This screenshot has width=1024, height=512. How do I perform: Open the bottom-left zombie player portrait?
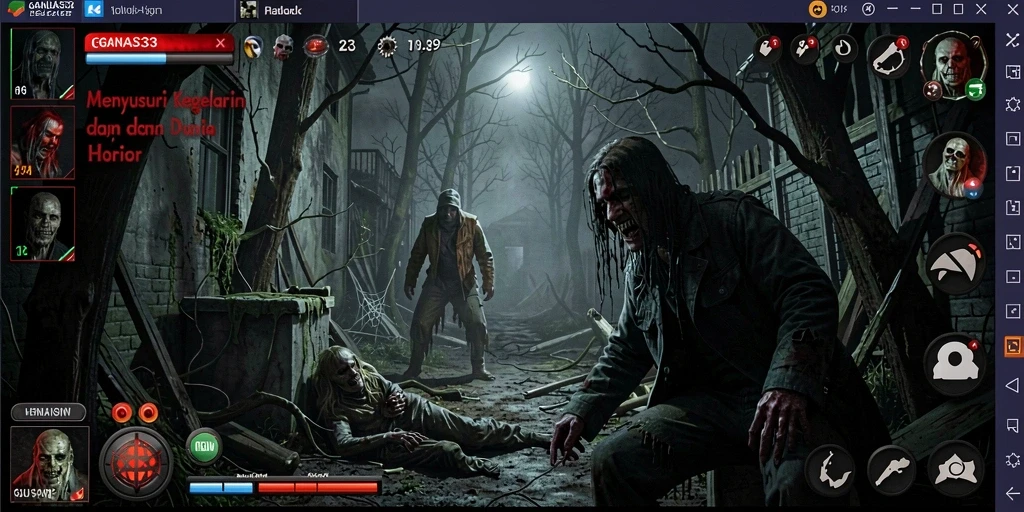(50, 464)
